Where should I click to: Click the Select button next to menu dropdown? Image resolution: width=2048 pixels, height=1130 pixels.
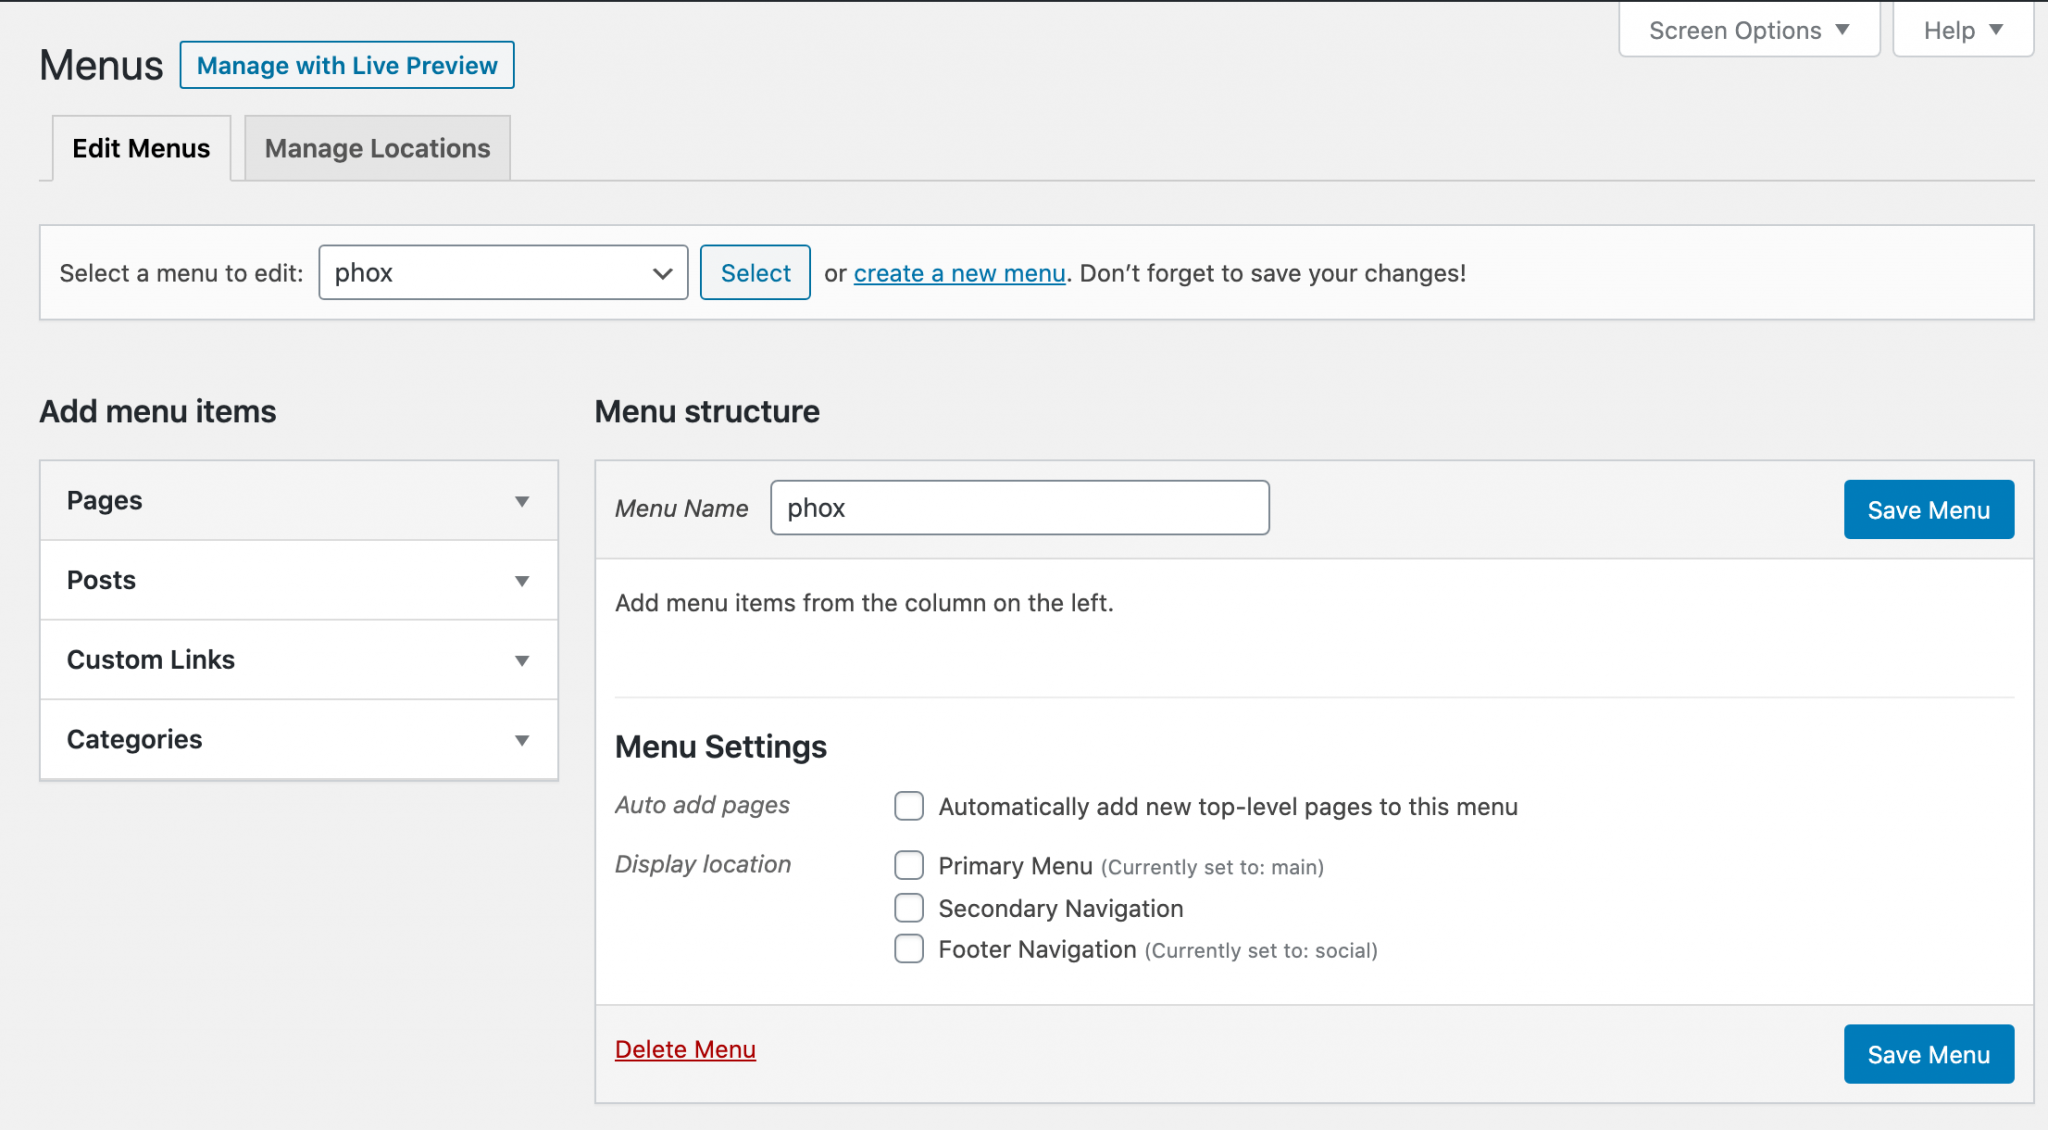click(x=755, y=272)
